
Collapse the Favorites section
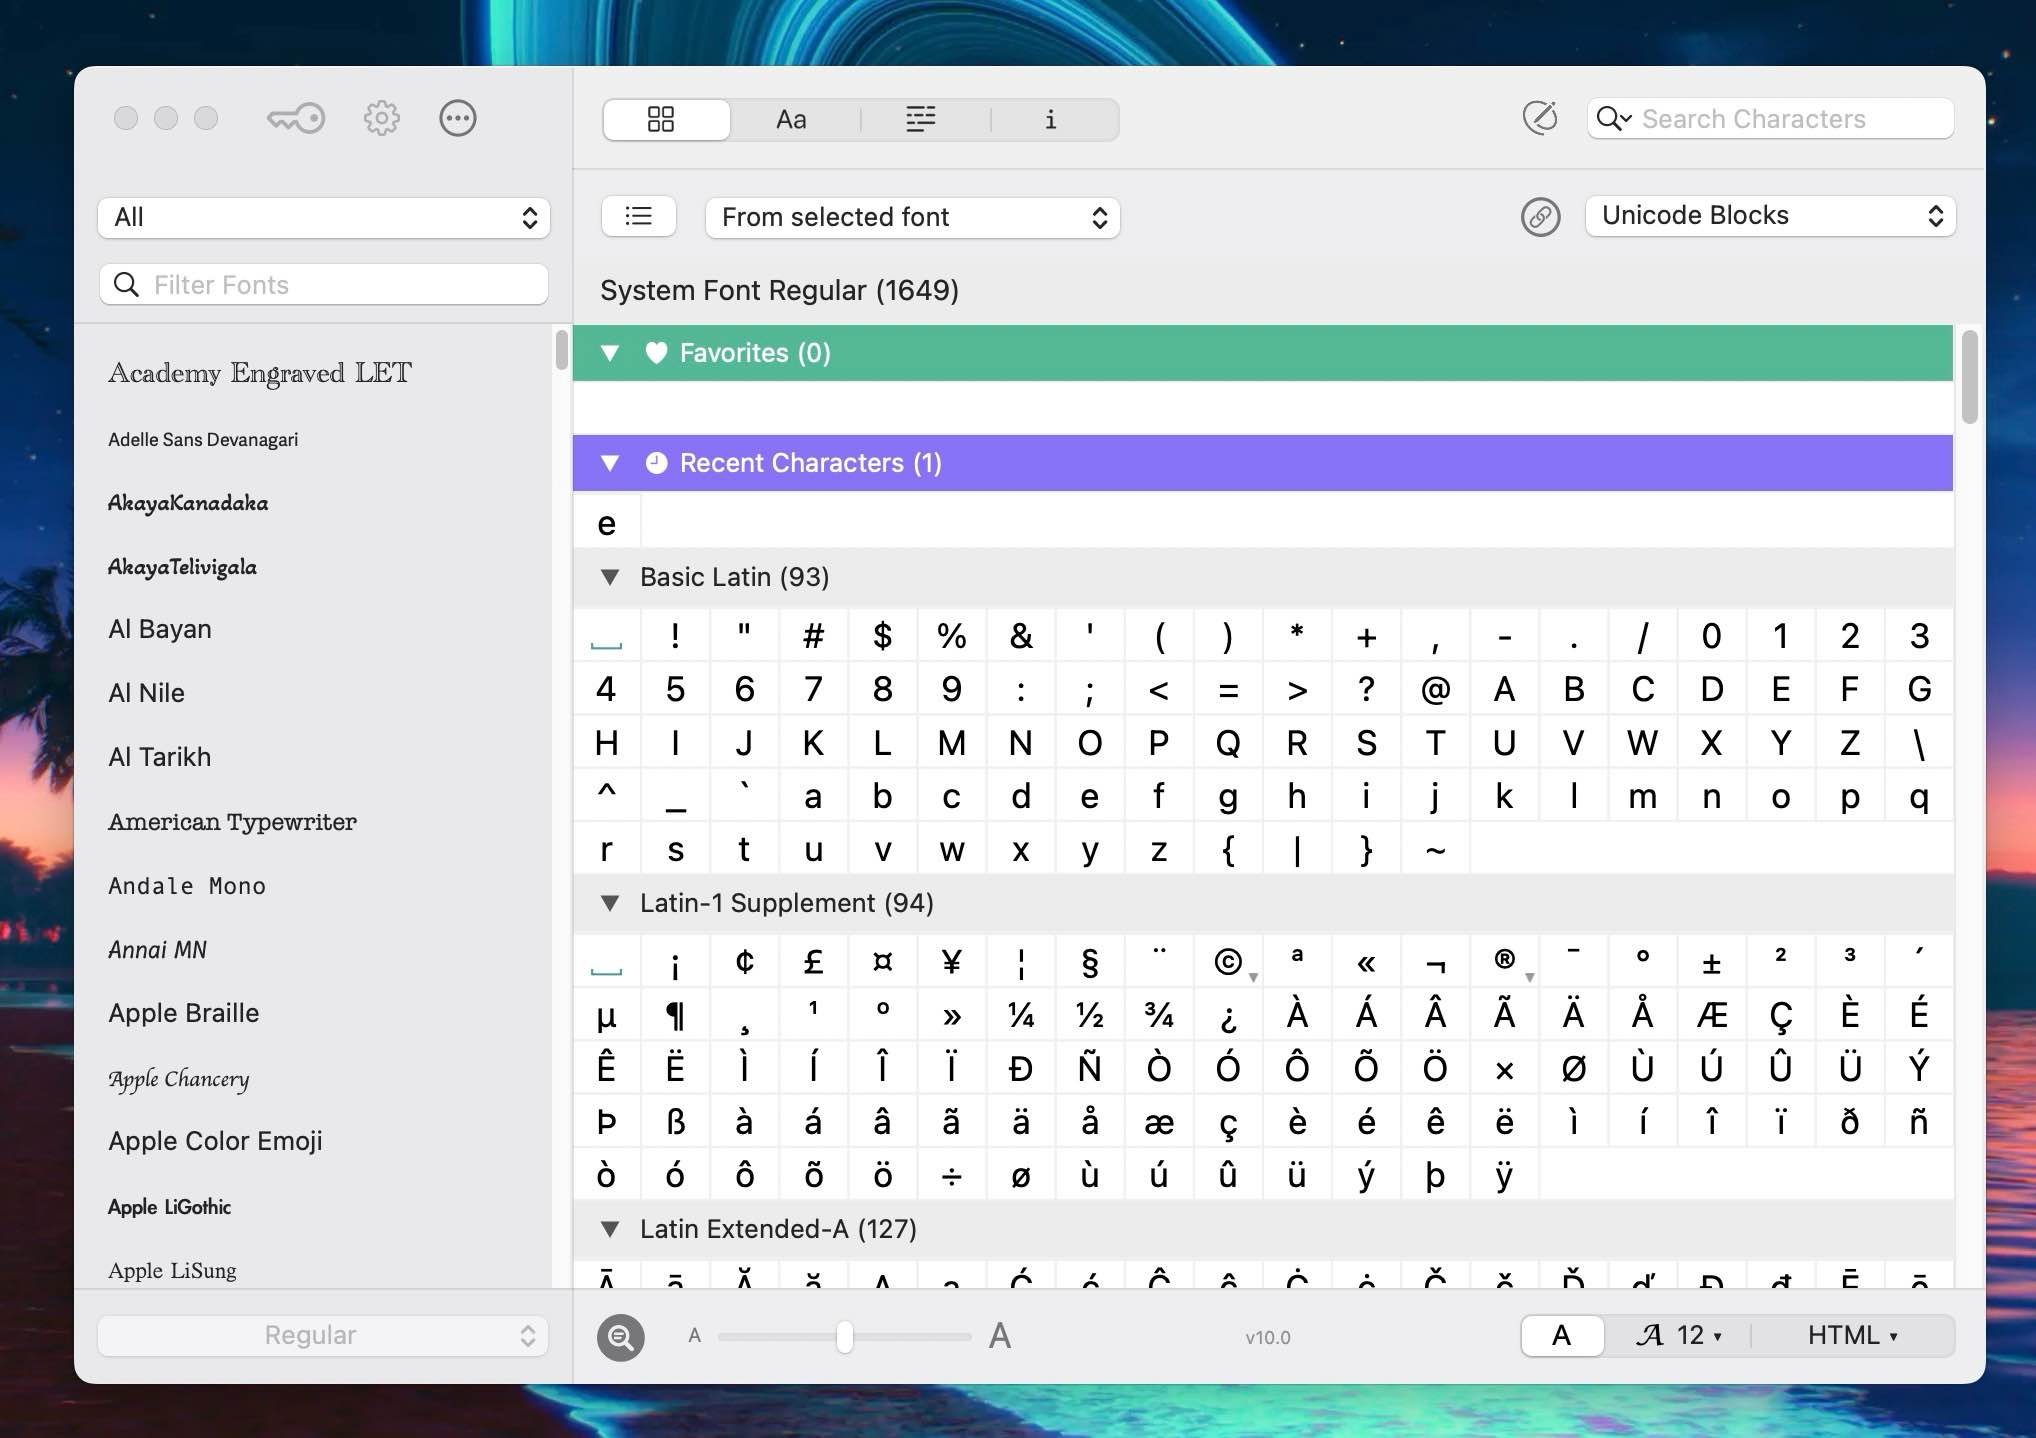(x=610, y=353)
